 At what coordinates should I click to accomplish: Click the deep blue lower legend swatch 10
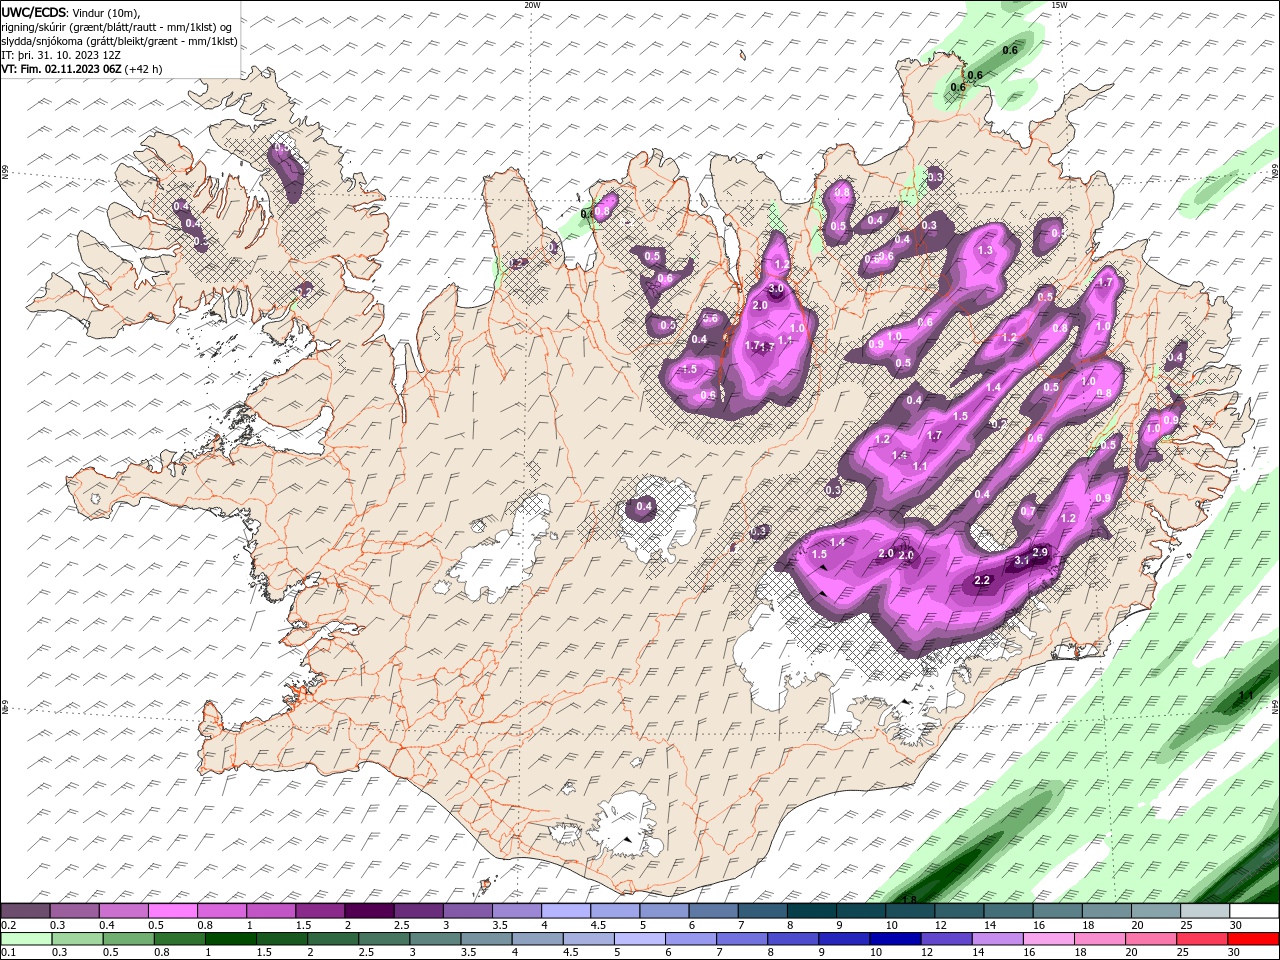pyautogui.click(x=896, y=939)
